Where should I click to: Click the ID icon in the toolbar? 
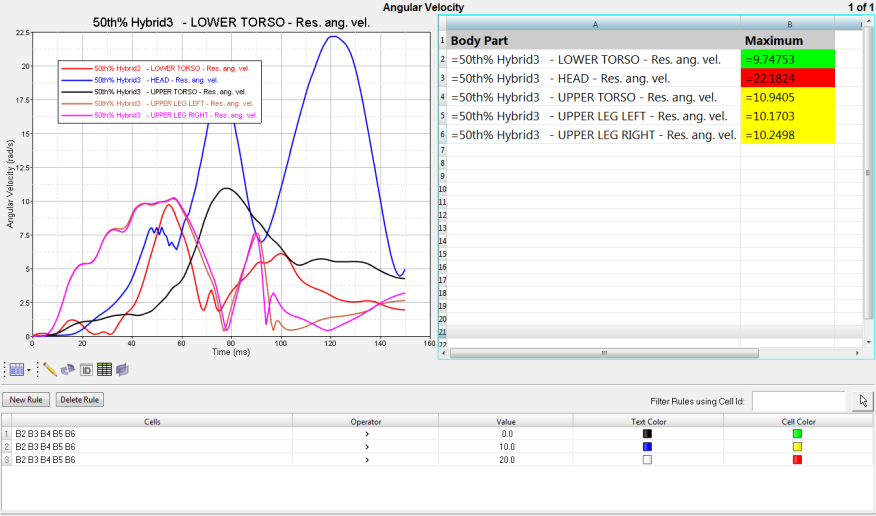(86, 369)
